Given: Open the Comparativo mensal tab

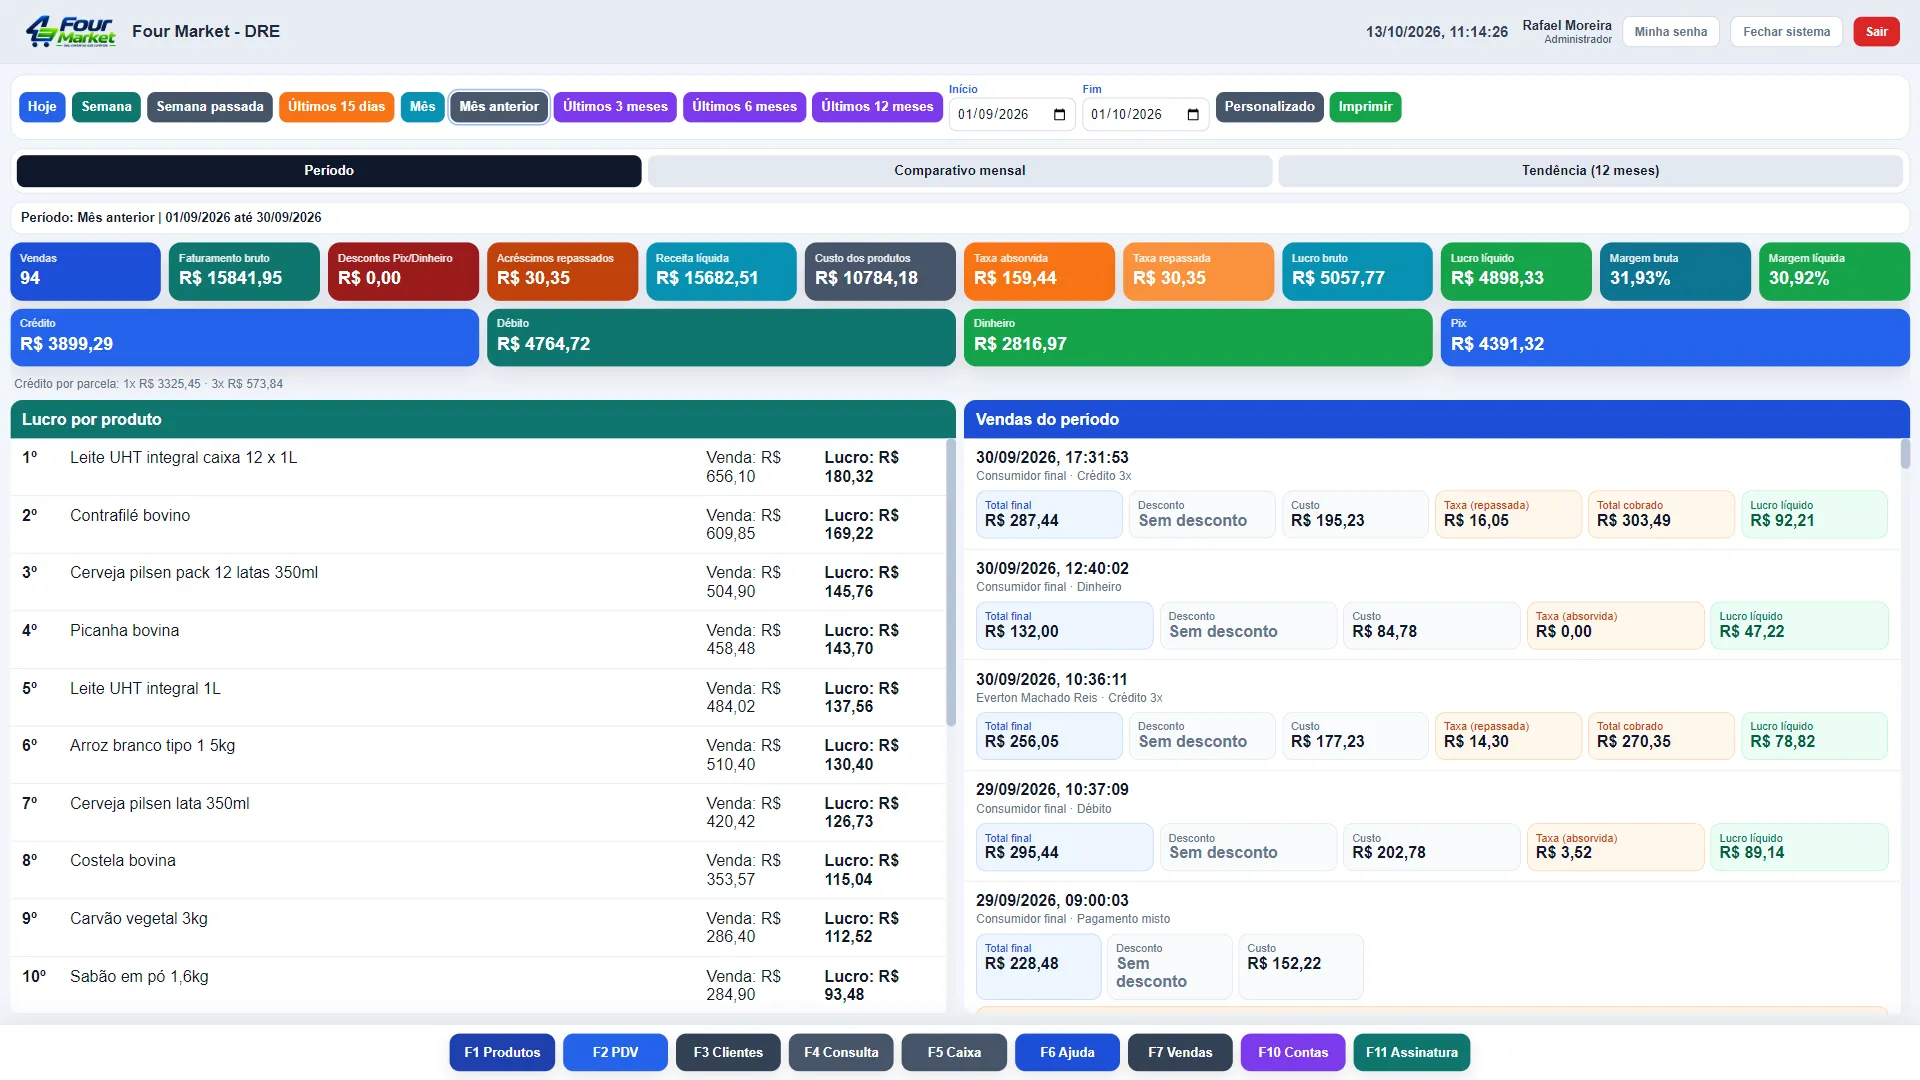Looking at the screenshot, I should pos(960,171).
